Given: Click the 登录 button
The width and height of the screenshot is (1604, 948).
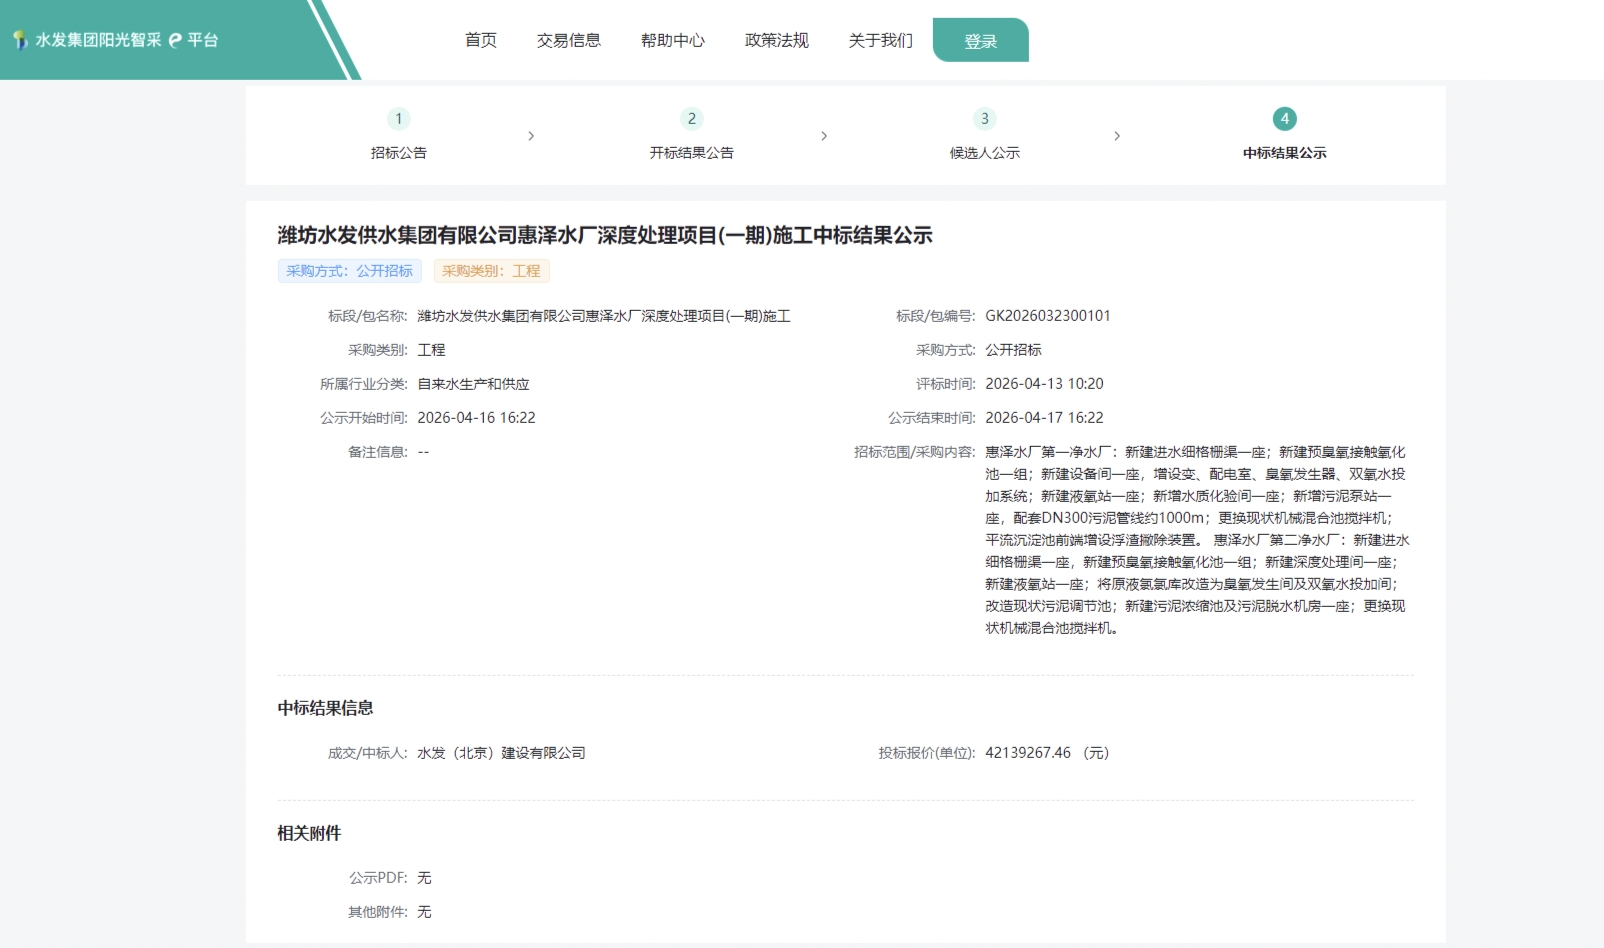Looking at the screenshot, I should click(981, 40).
